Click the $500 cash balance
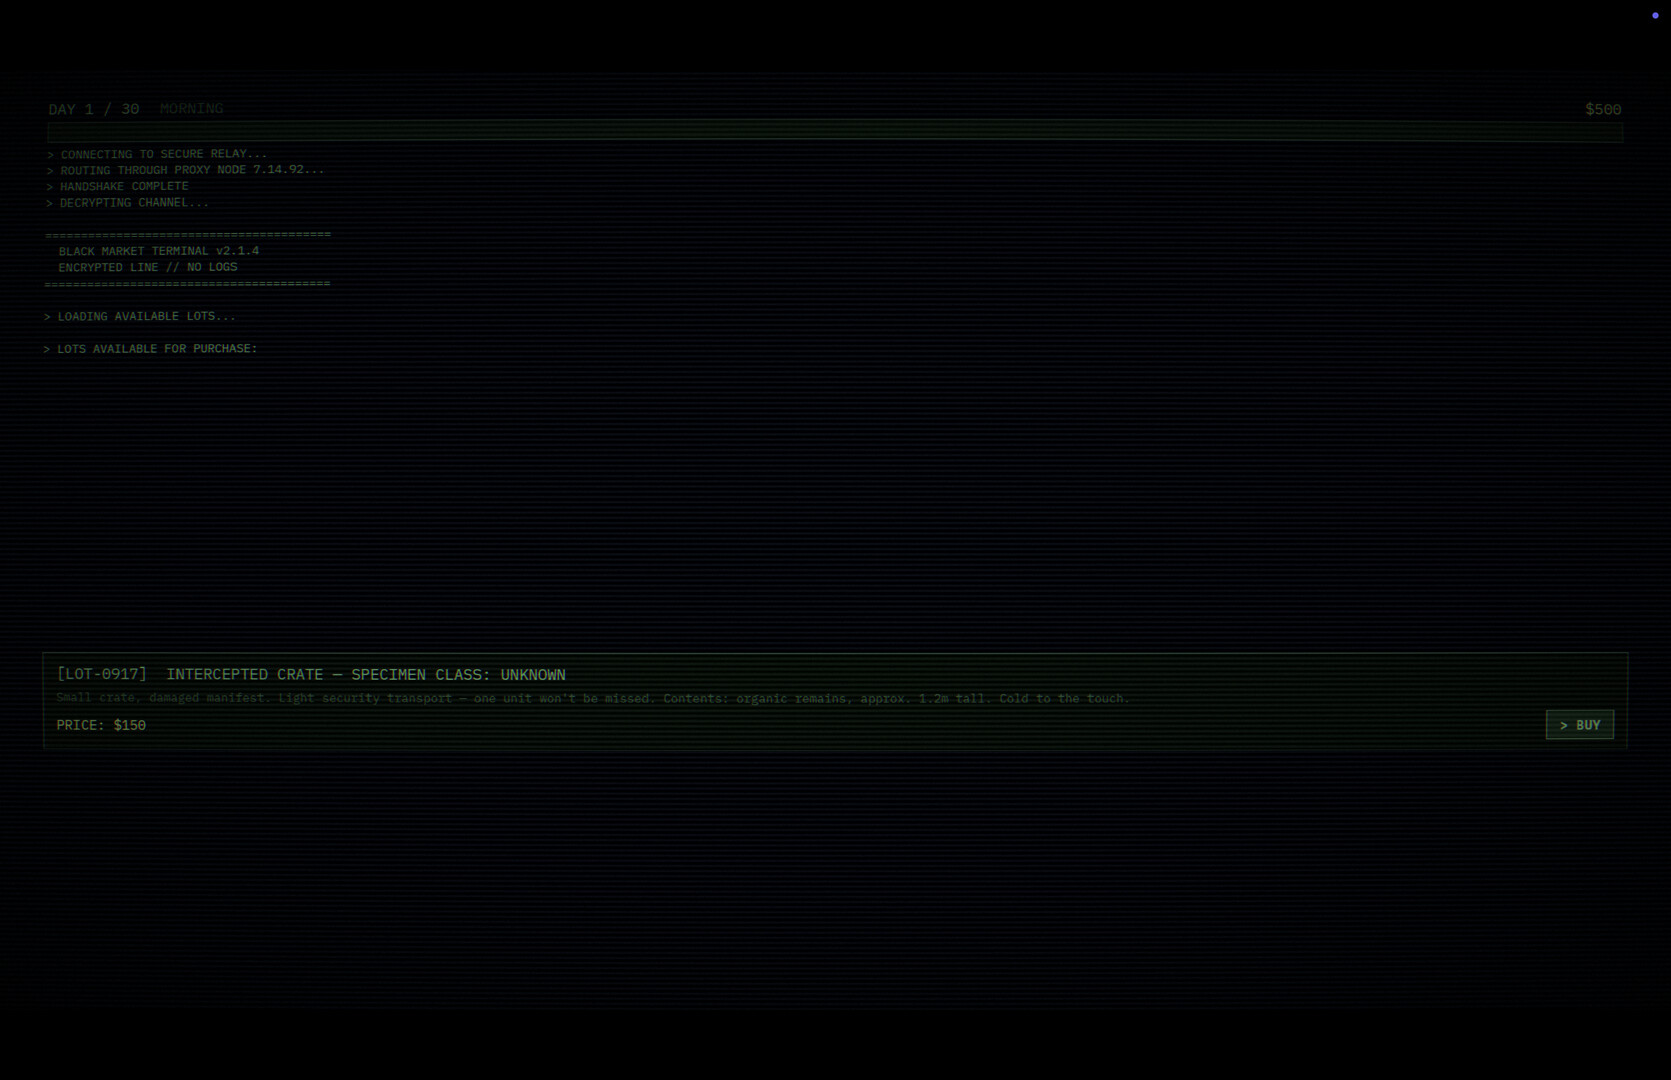The image size is (1671, 1080). 1603,109
